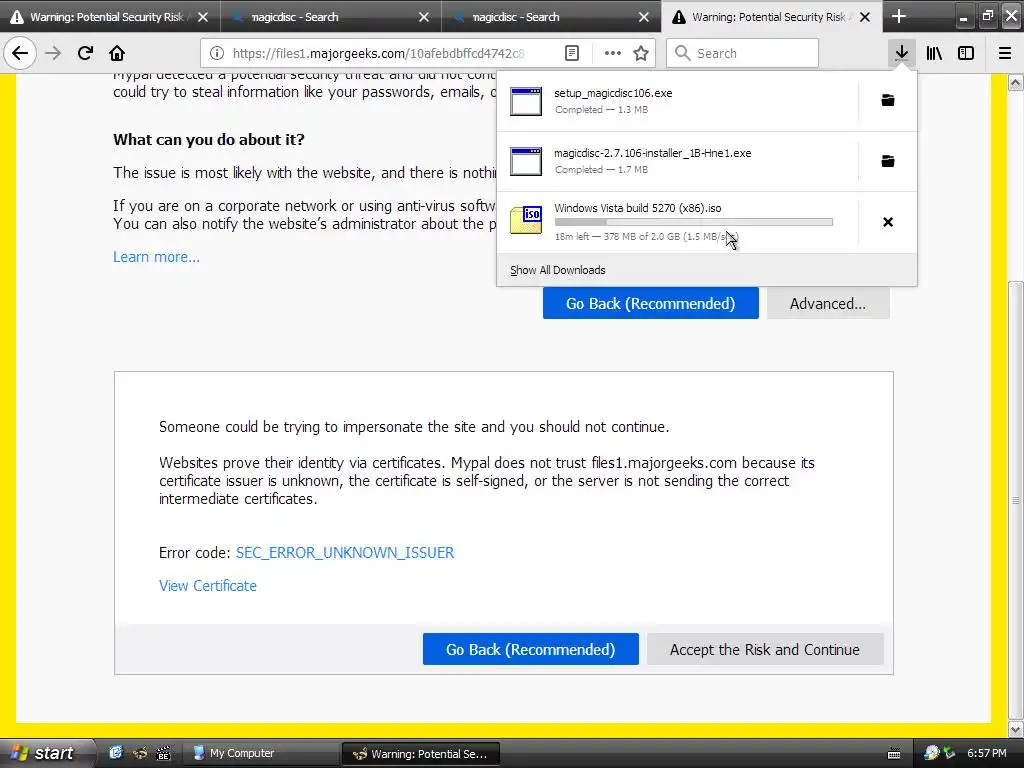Reload the current page
This screenshot has width=1024, height=768.
pos(85,53)
